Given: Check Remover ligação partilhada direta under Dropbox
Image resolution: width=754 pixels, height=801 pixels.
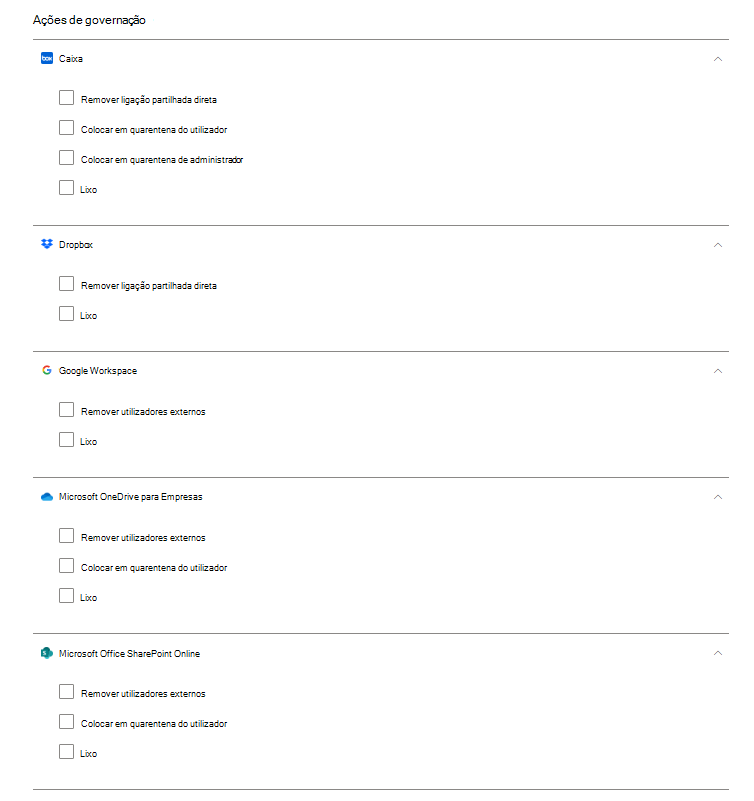Looking at the screenshot, I should 66,284.
